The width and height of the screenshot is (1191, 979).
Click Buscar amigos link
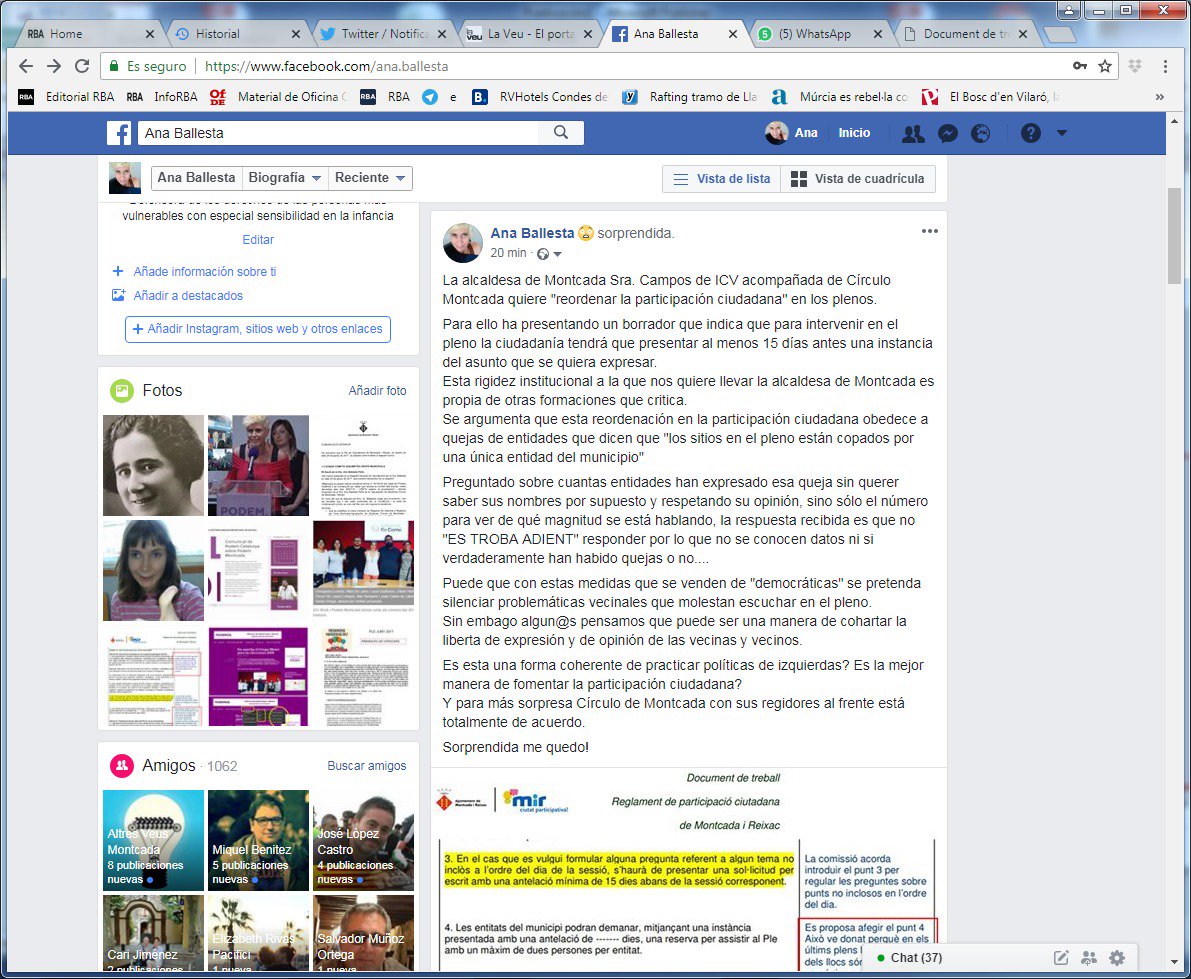pos(366,766)
